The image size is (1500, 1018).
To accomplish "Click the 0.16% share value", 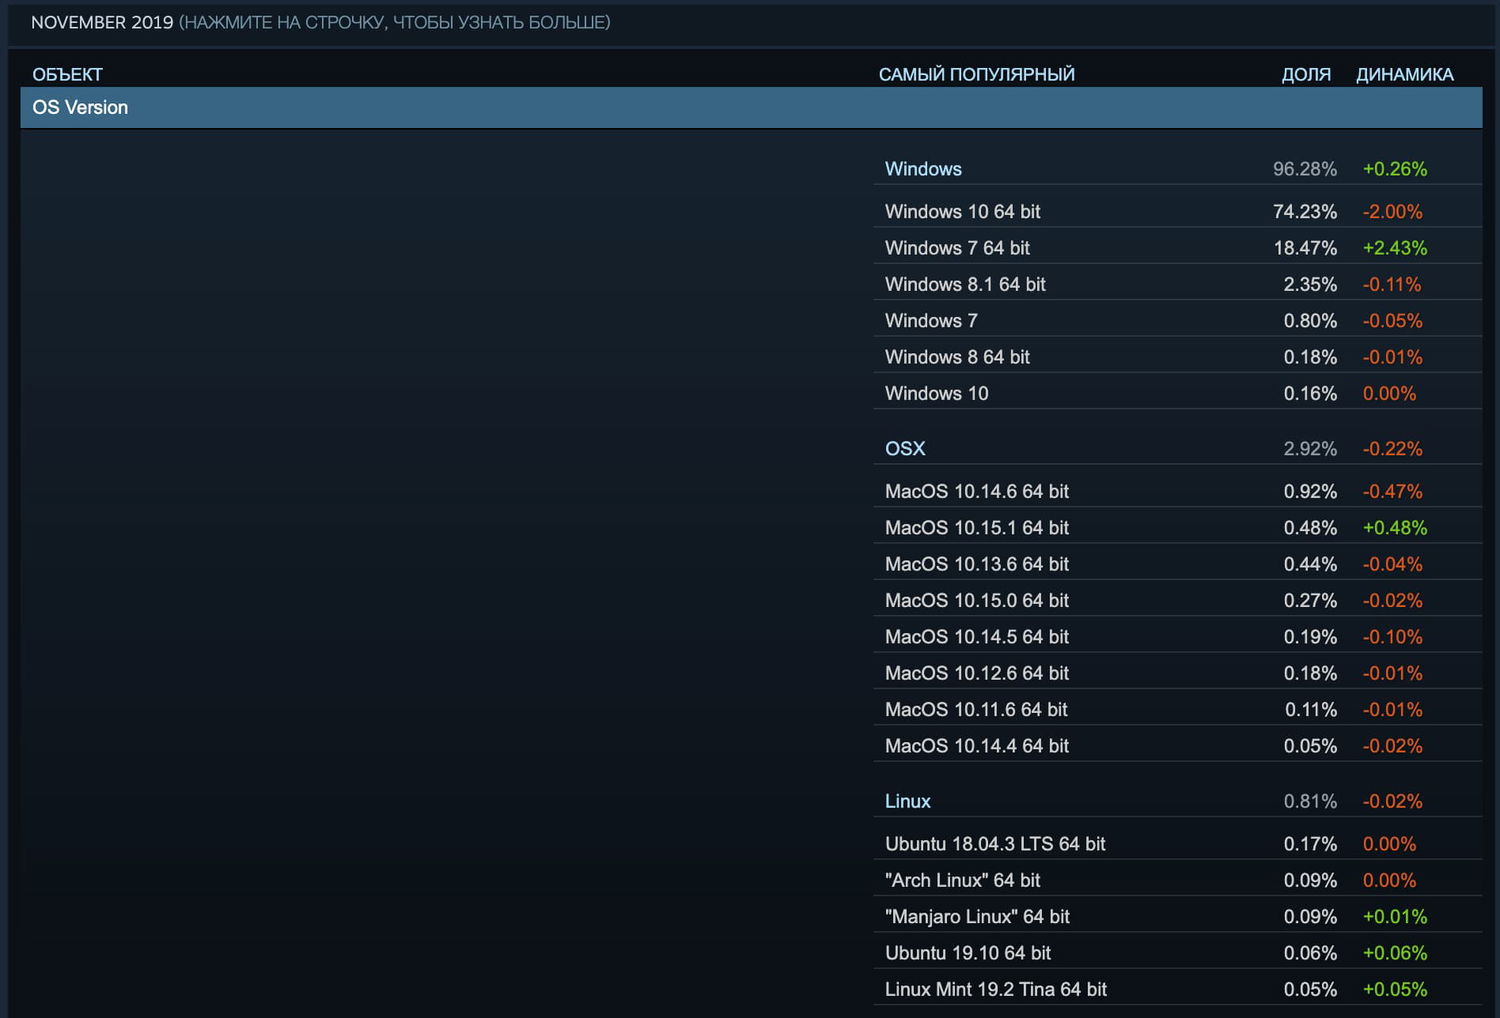I will [x=1310, y=394].
